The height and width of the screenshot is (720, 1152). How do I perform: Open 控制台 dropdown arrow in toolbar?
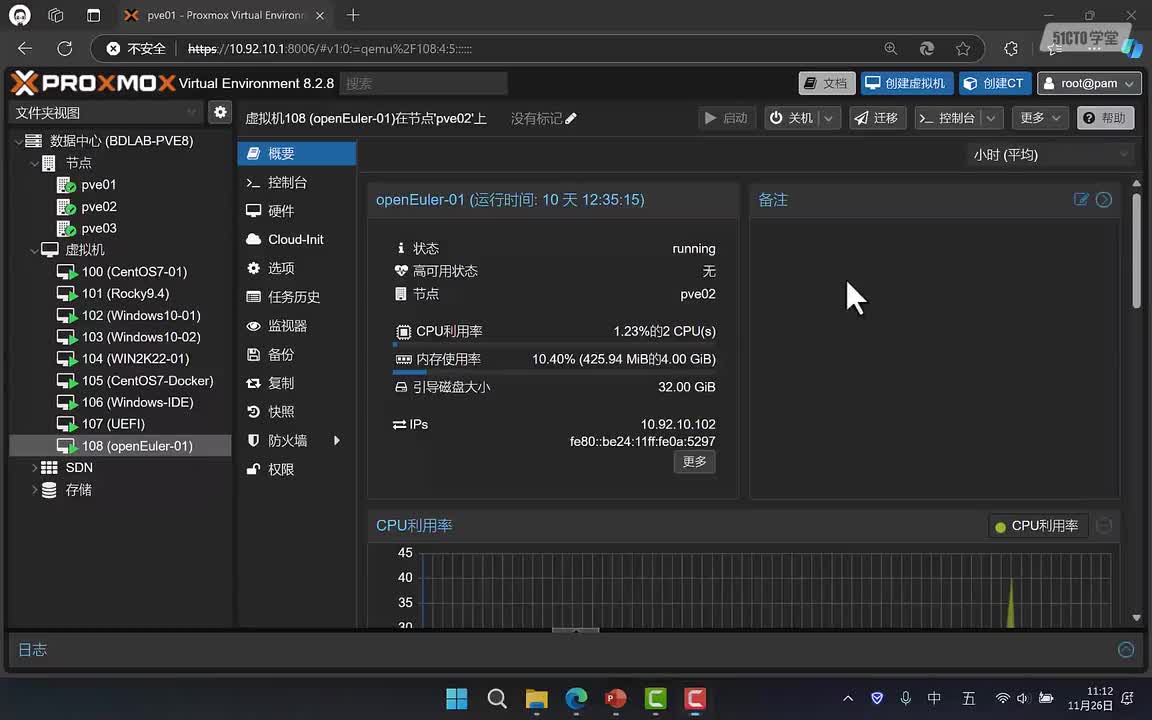991,118
